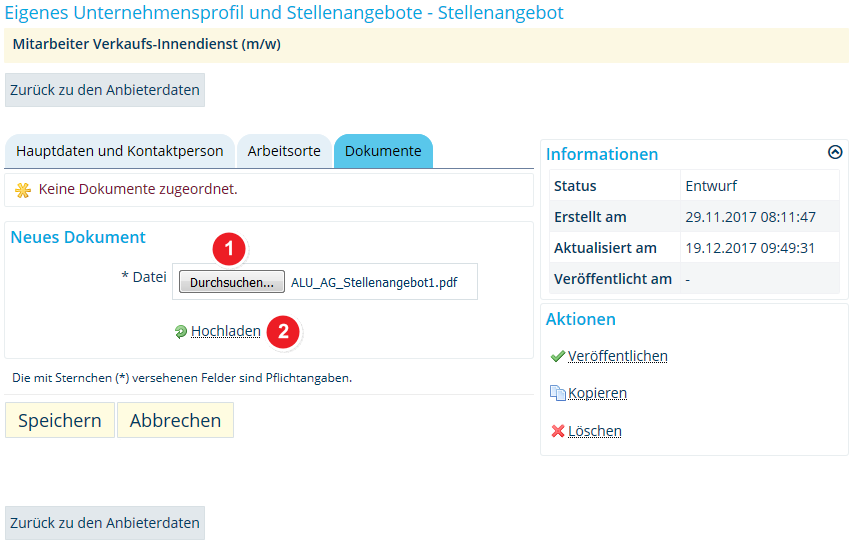Click the yellow asterisk notice icon
This screenshot has width=855, height=547.
click(23, 190)
